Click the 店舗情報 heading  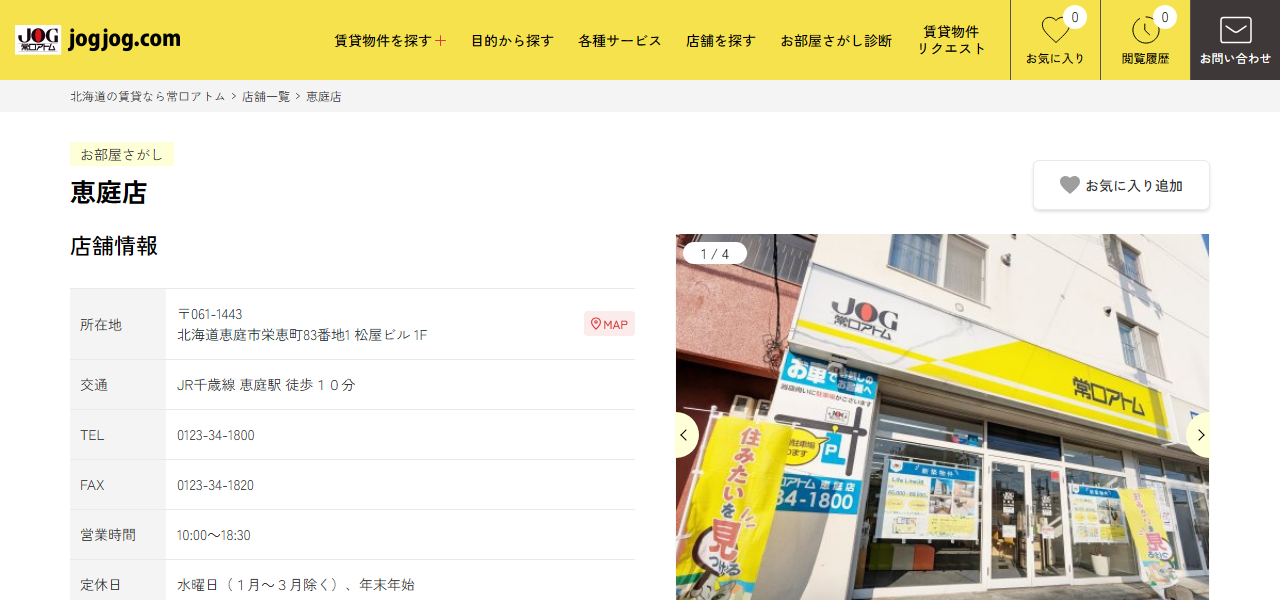114,246
